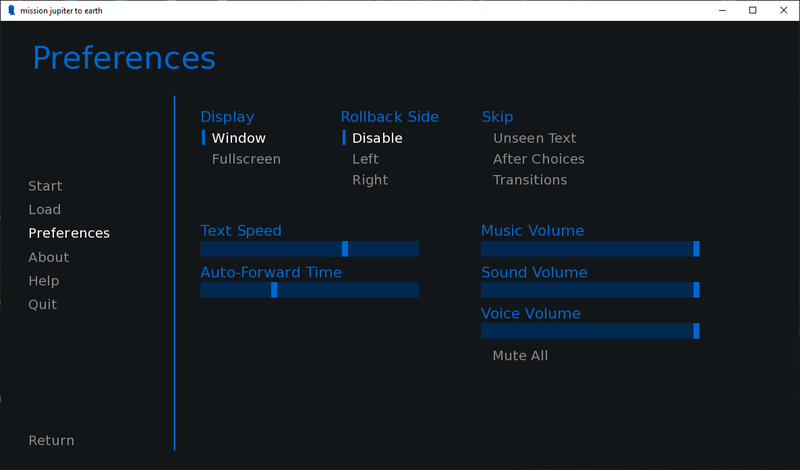
Task: Open the Start menu item
Action: click(45, 186)
